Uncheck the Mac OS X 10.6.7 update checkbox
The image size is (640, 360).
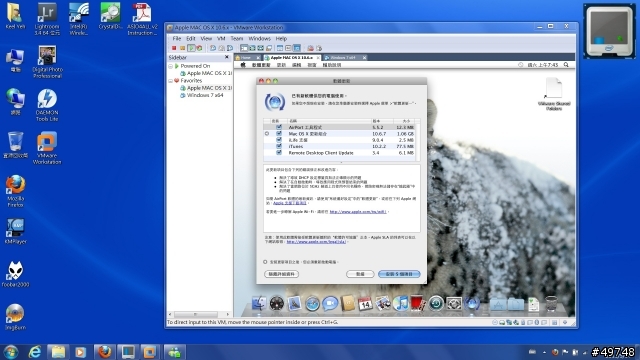[279, 133]
